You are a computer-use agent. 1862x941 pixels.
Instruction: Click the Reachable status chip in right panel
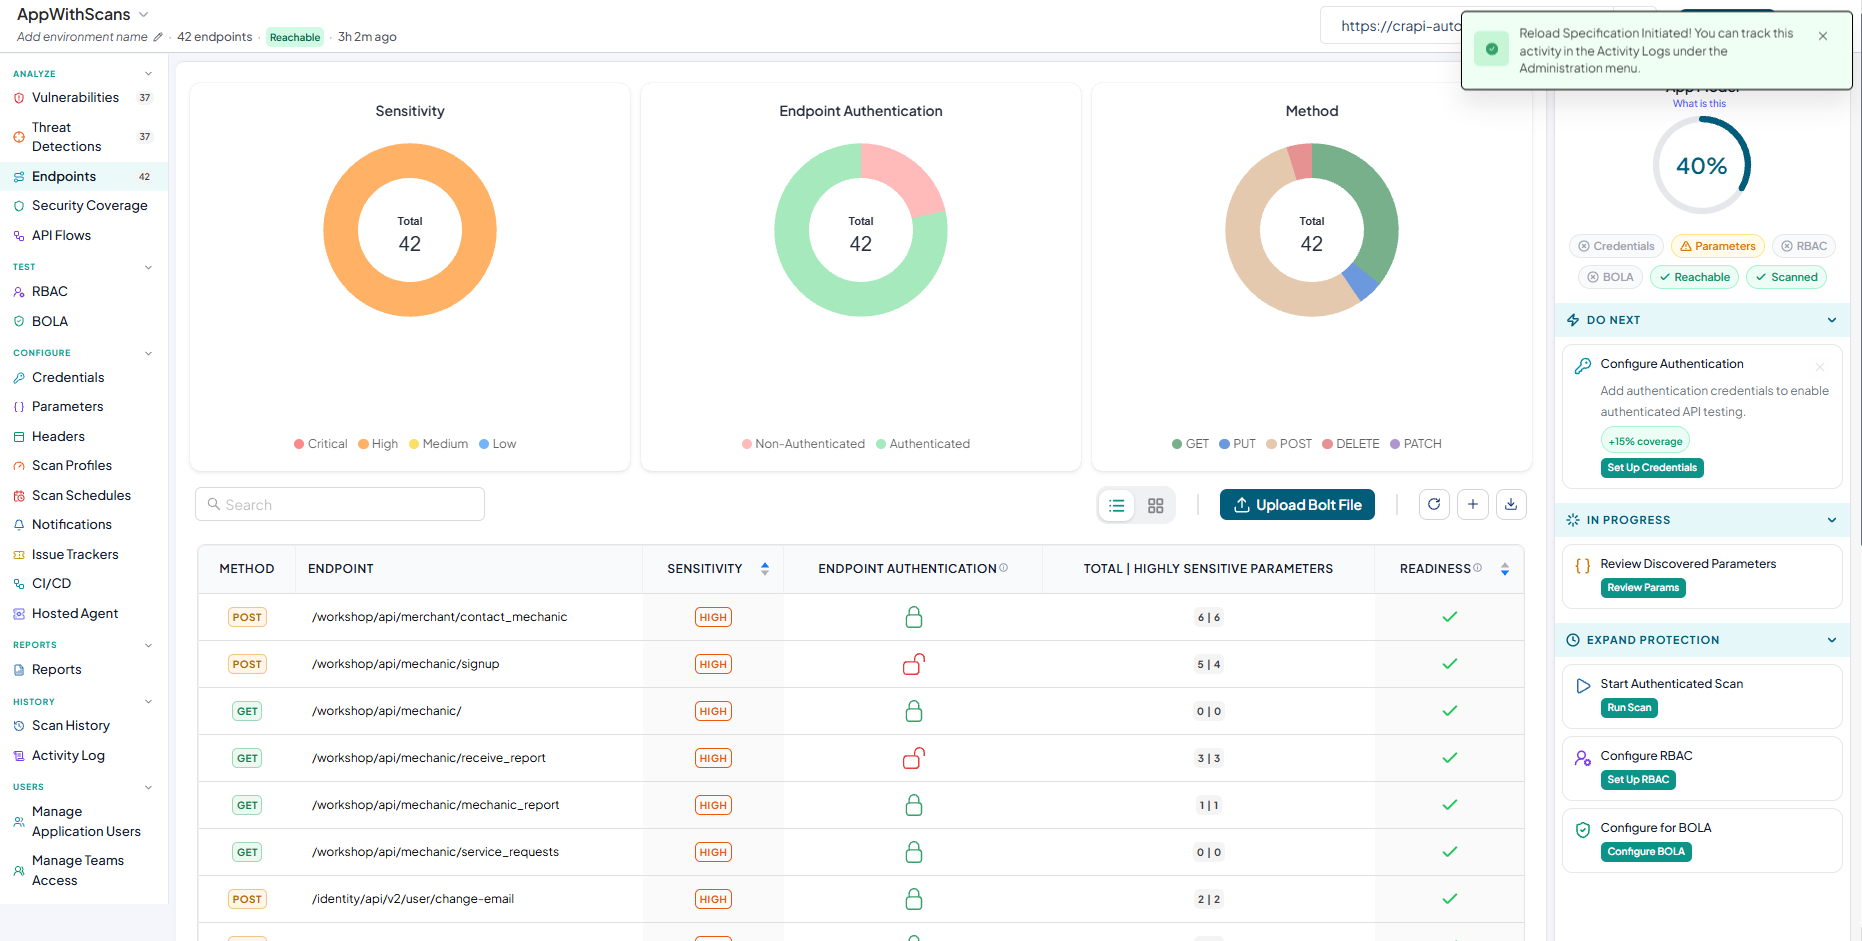click(x=1694, y=278)
